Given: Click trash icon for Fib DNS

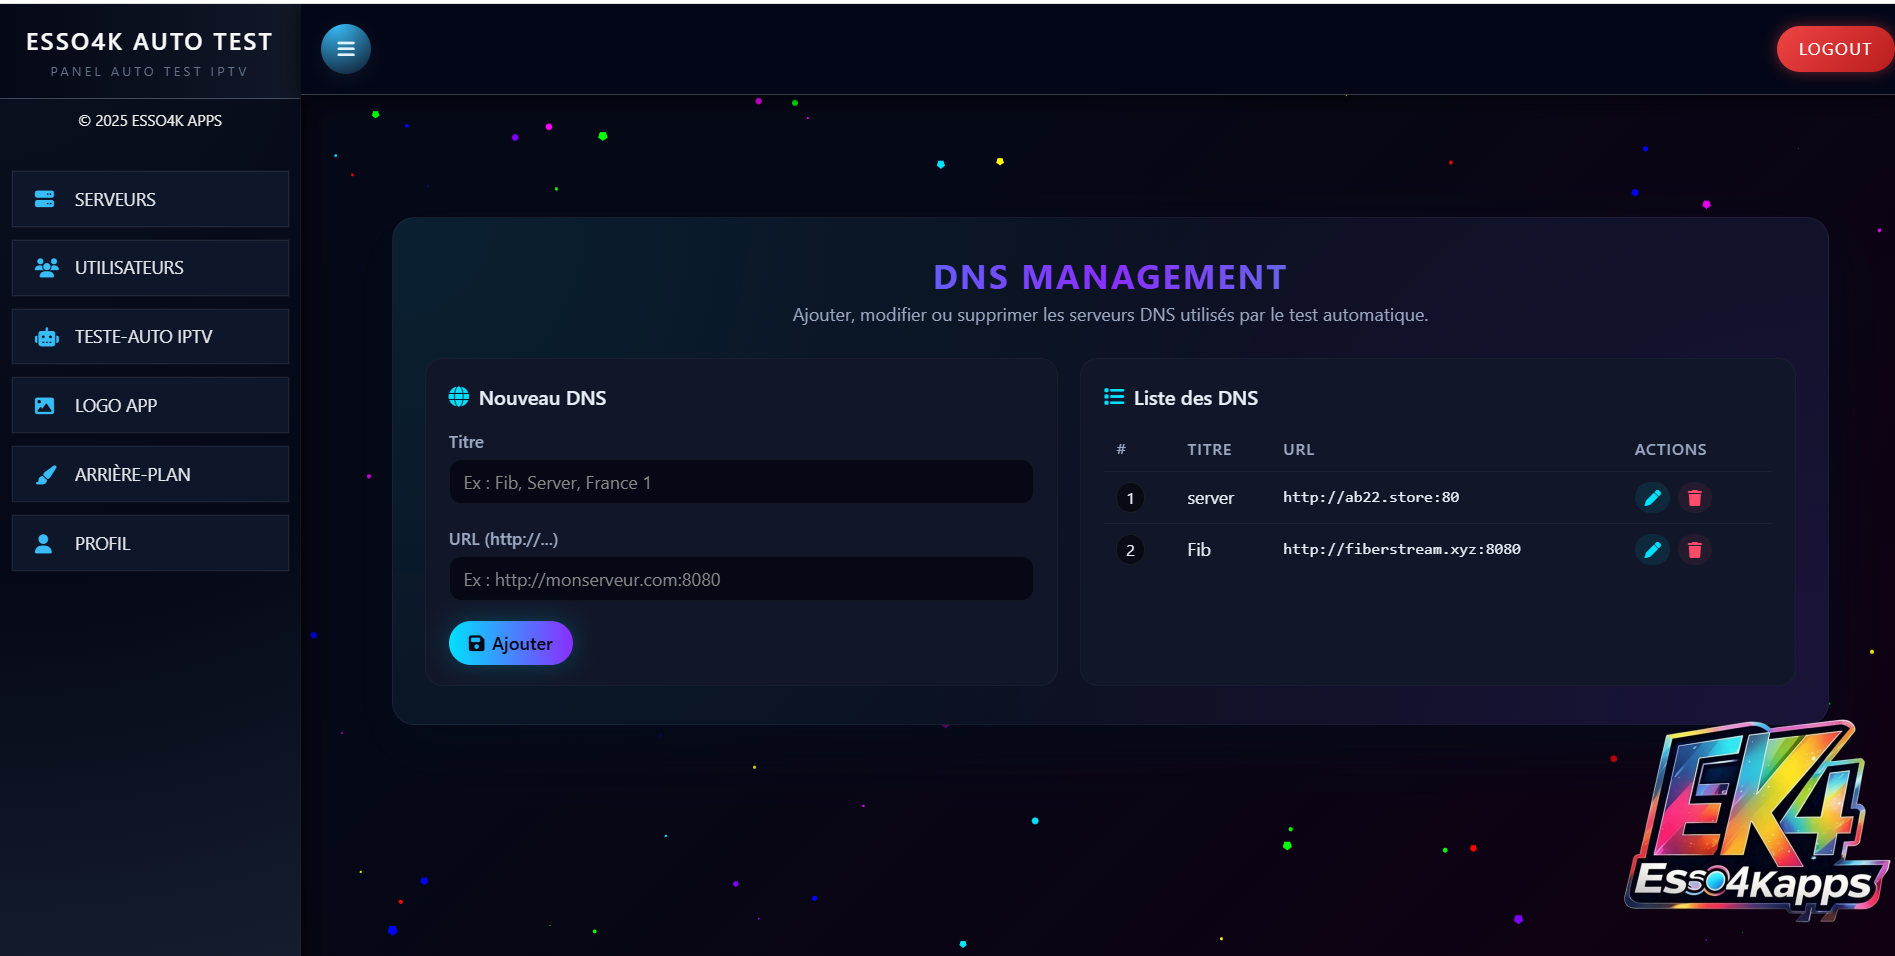Looking at the screenshot, I should tap(1694, 550).
